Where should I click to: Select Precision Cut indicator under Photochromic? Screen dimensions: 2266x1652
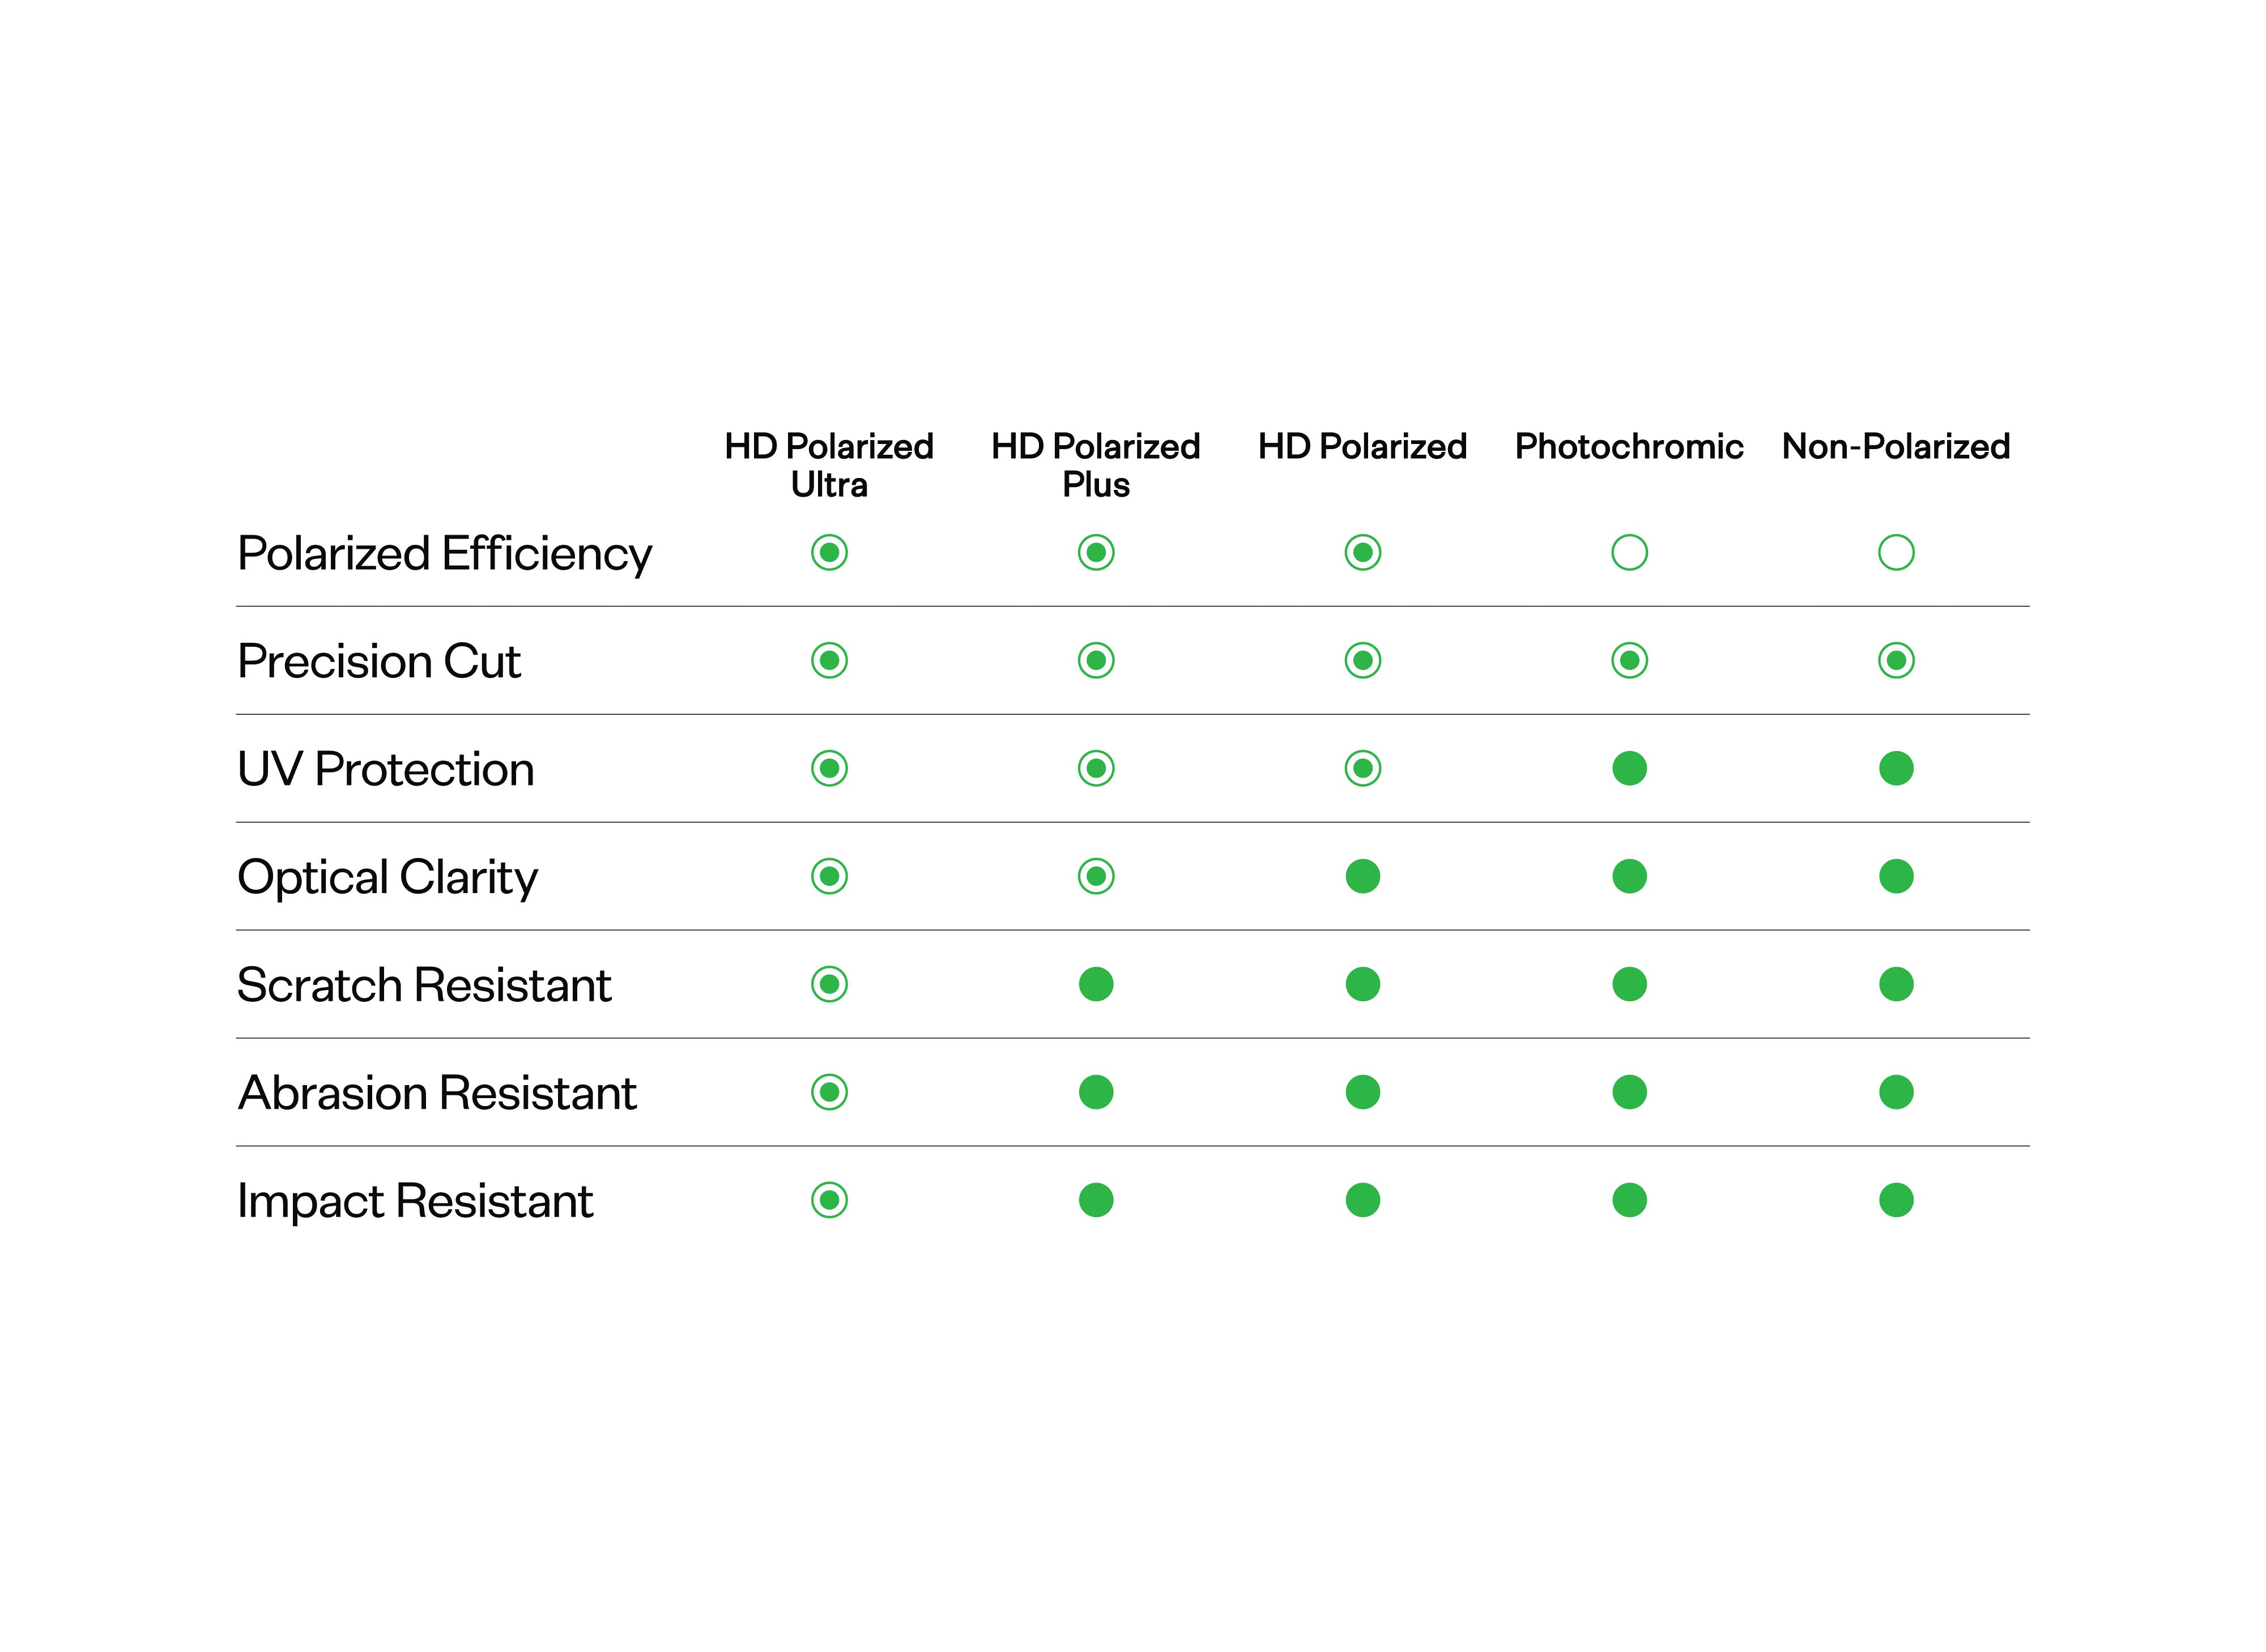point(1629,660)
